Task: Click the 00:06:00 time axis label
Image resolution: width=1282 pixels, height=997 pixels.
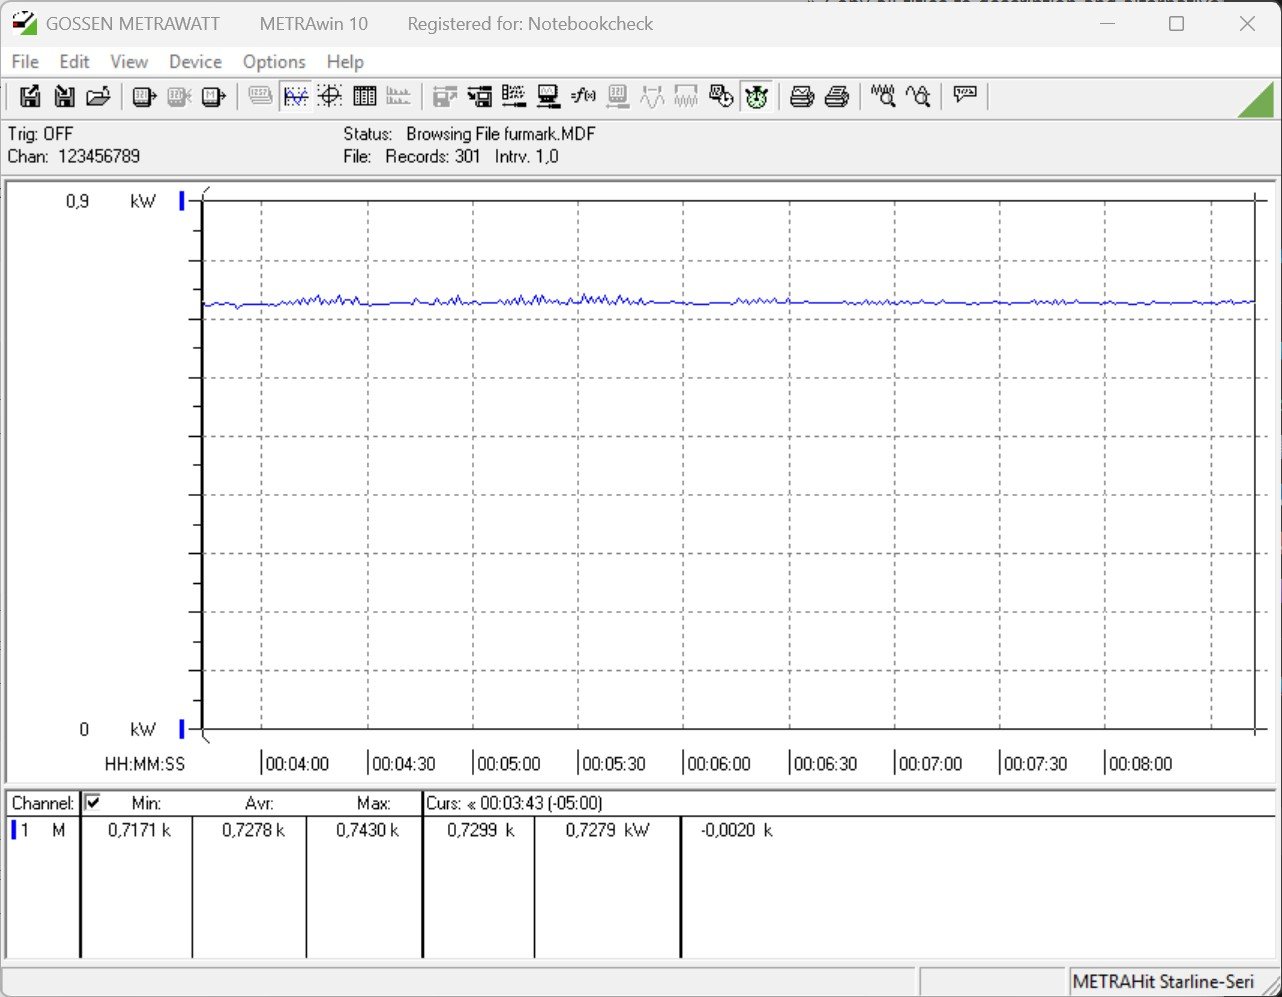Action: coord(718,764)
